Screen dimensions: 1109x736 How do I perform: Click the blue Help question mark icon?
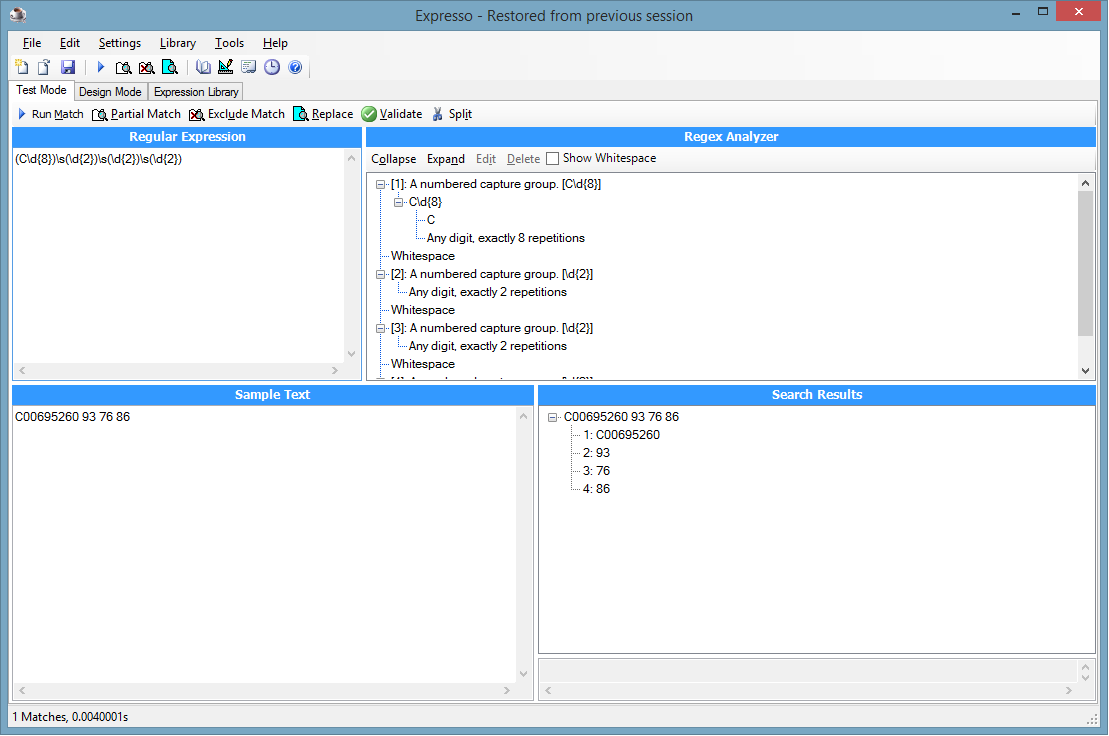[295, 67]
